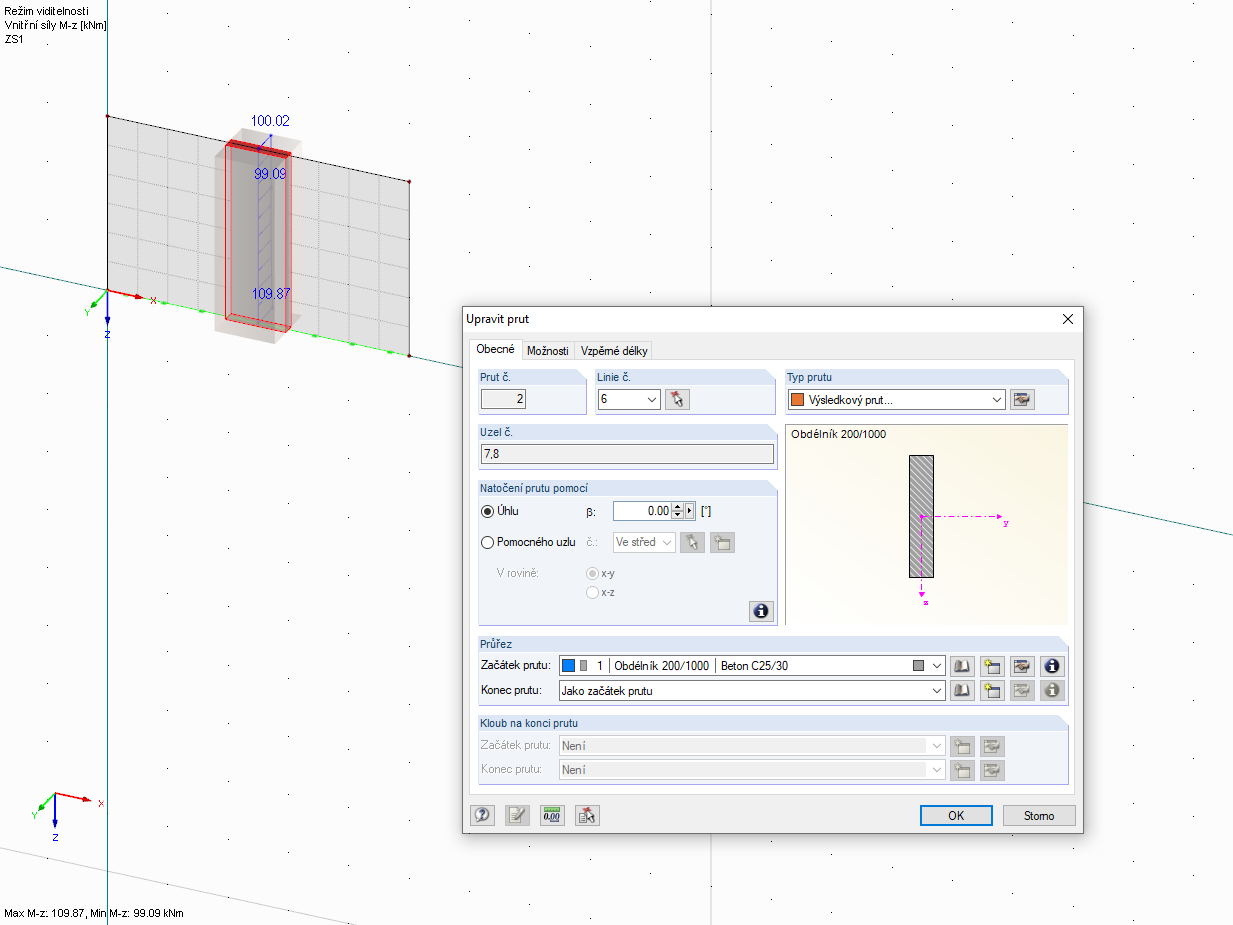Click blue cross-section color swatch
Screen dimensions: 1233x925
(568, 666)
